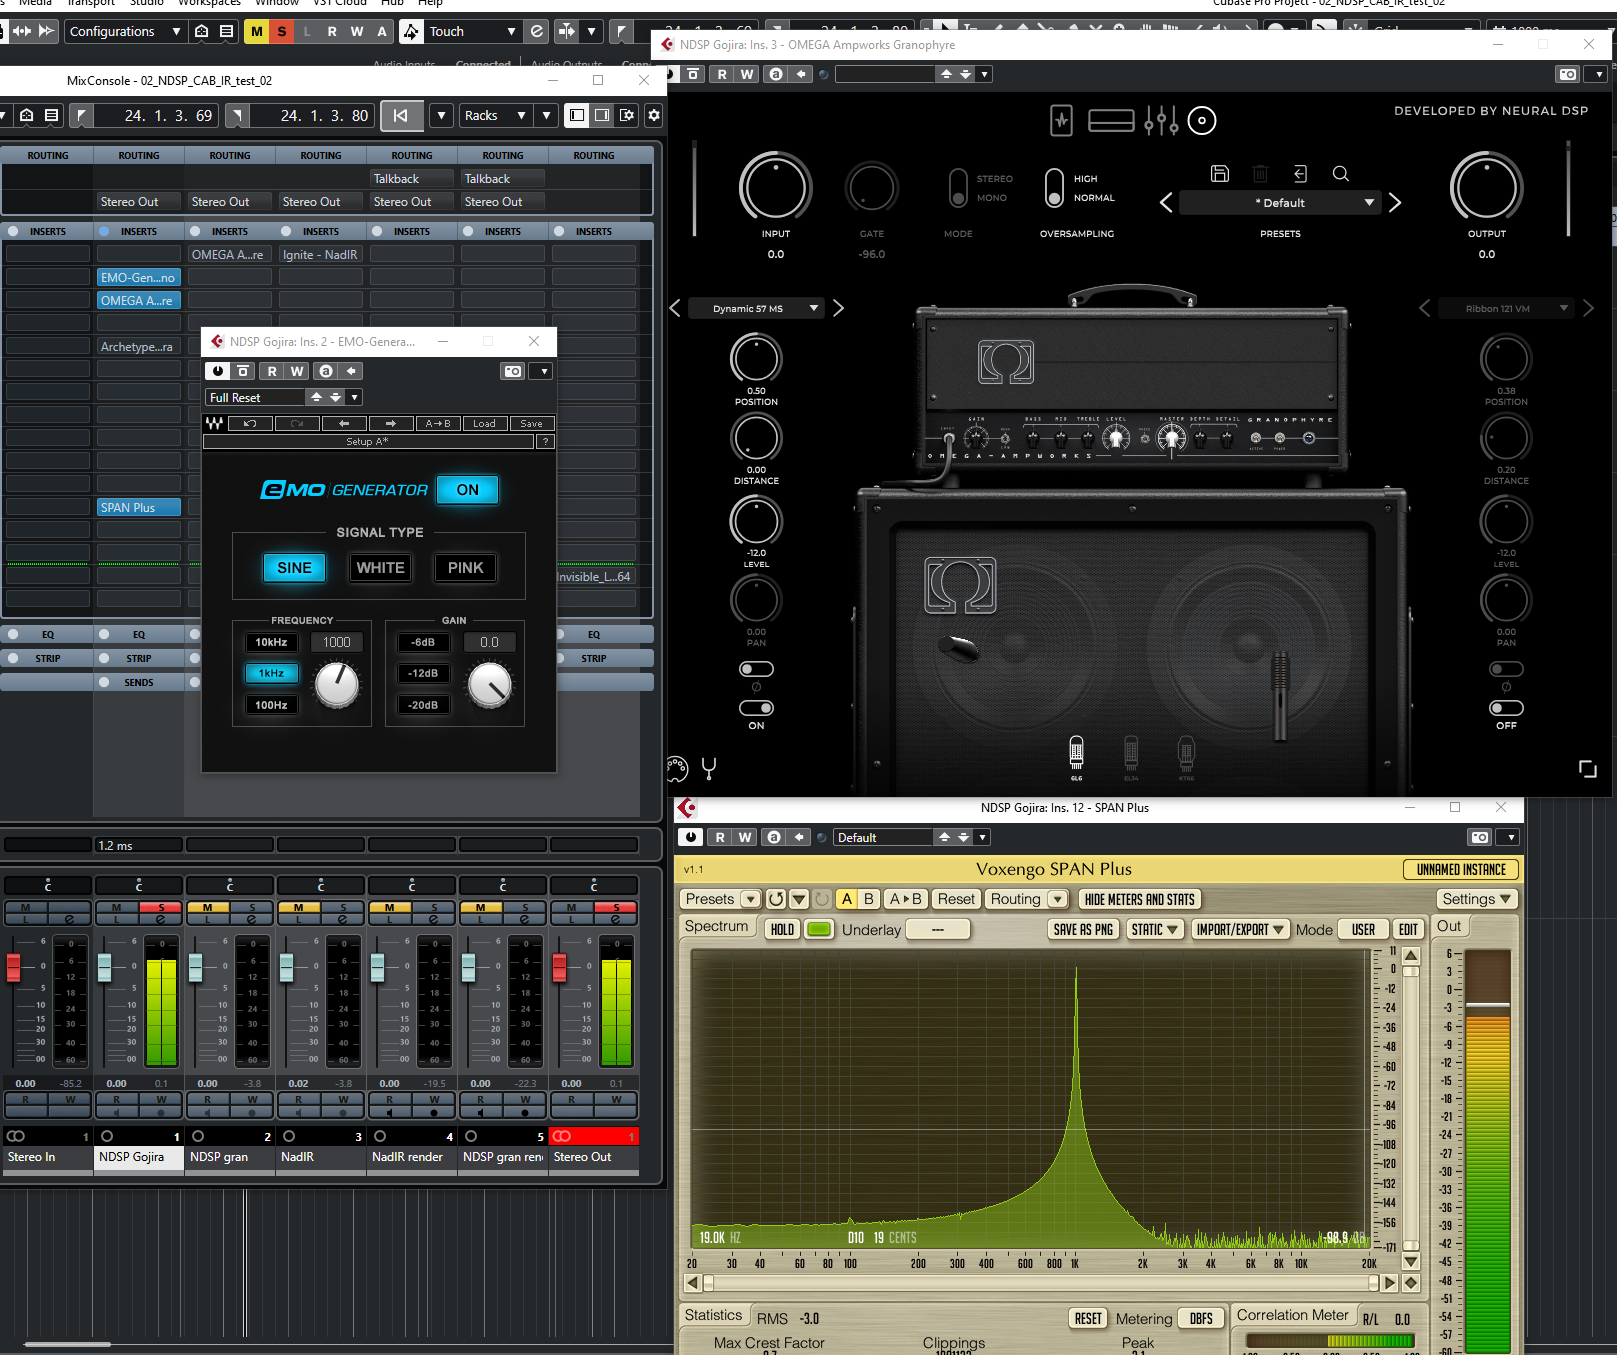Open the MIDI mappings icon
1617x1355 pixels.
coord(677,768)
